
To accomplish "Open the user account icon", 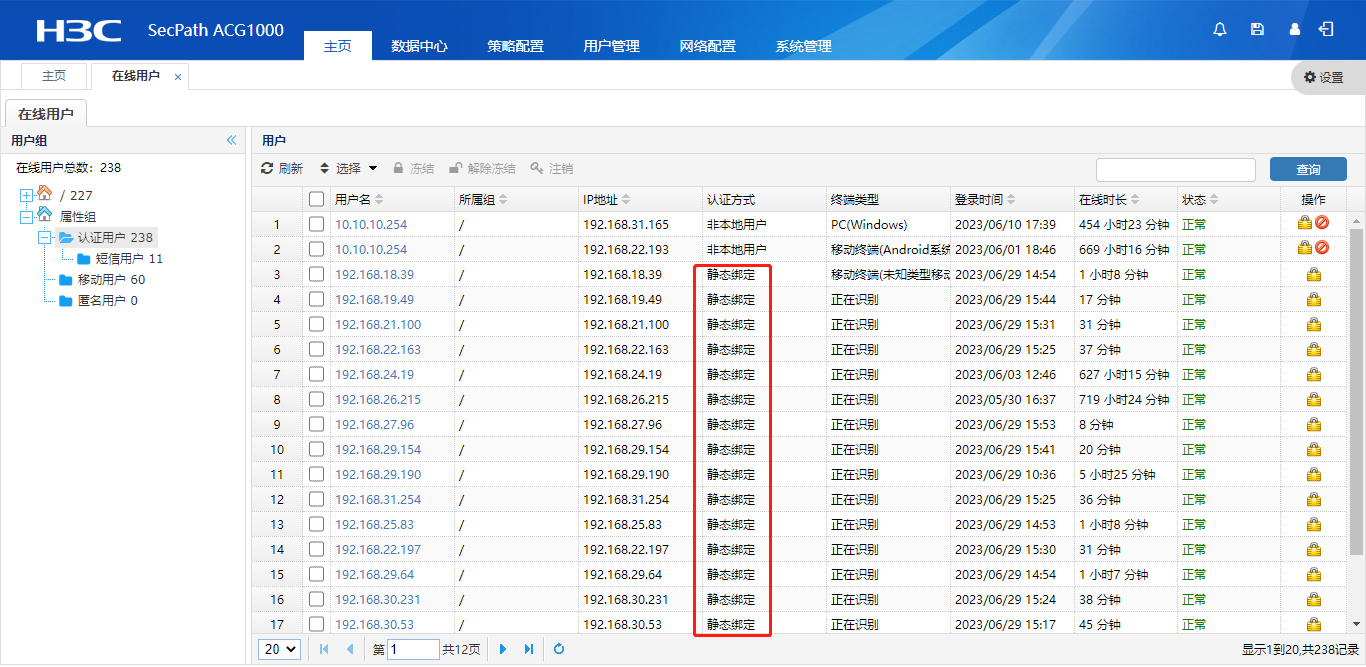I will coord(1295,30).
